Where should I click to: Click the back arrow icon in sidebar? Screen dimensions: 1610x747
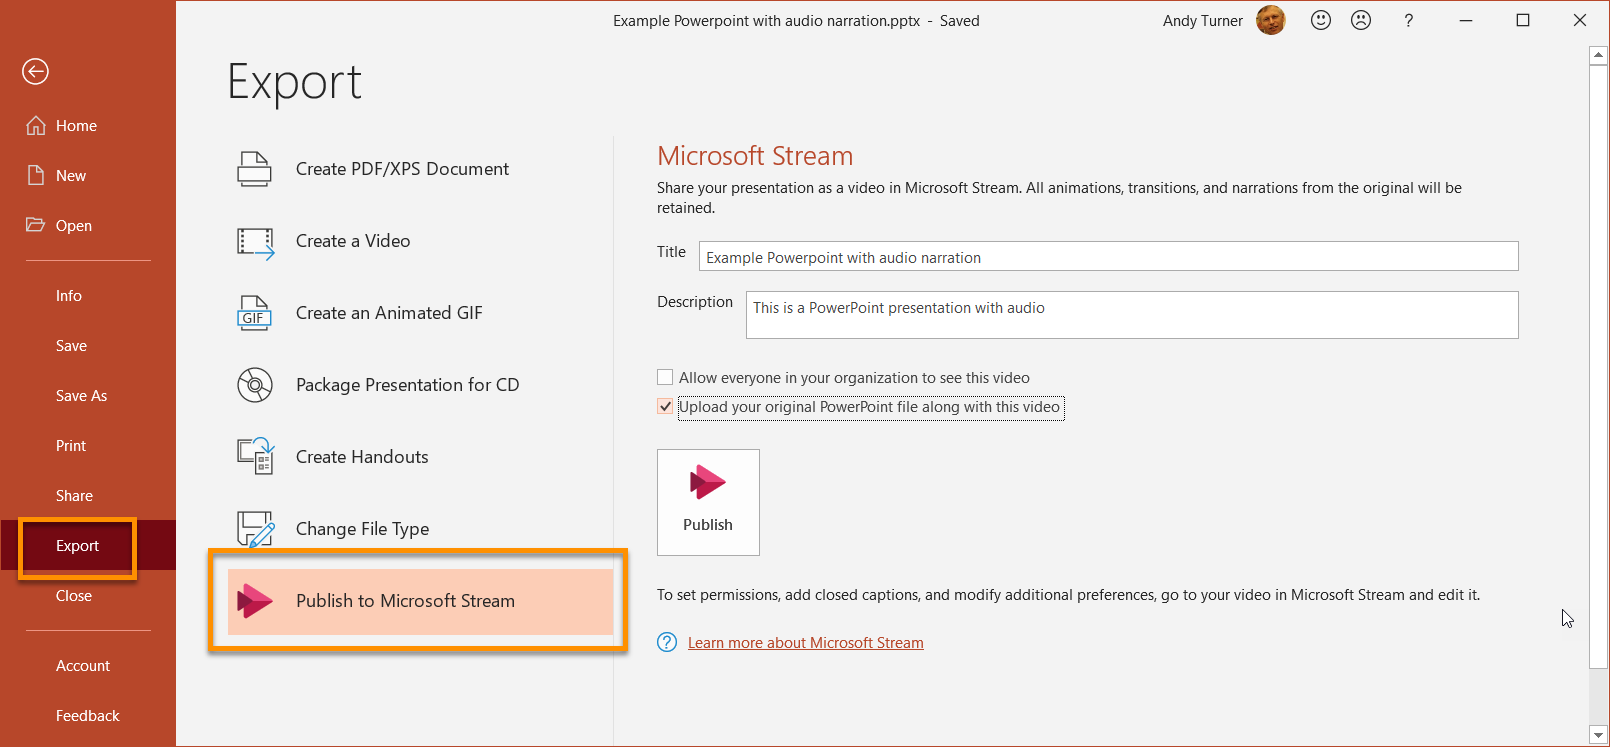coord(35,71)
